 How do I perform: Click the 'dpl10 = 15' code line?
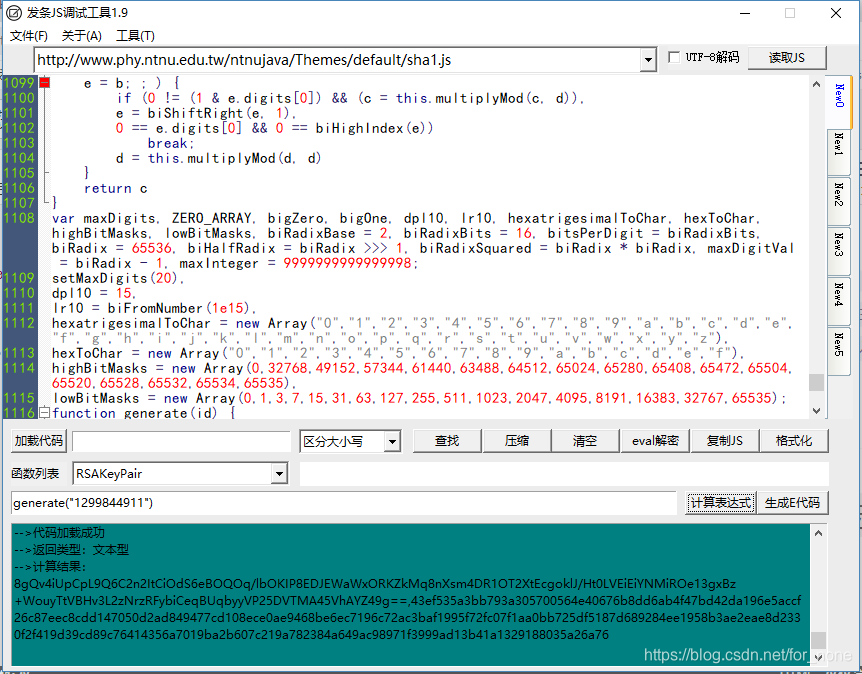point(94,293)
